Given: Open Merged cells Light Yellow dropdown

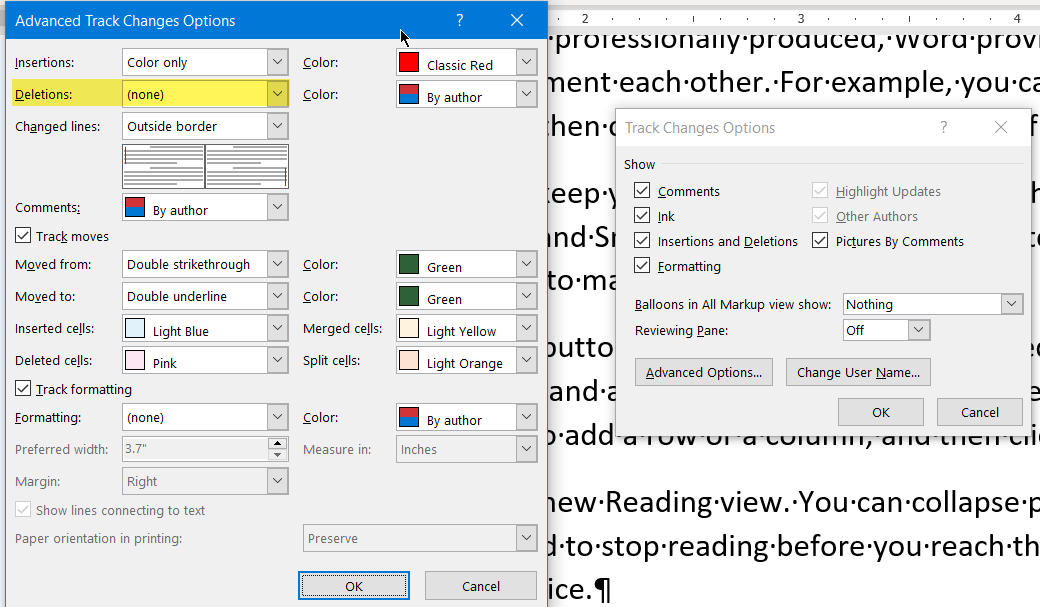Looking at the screenshot, I should [x=466, y=328].
